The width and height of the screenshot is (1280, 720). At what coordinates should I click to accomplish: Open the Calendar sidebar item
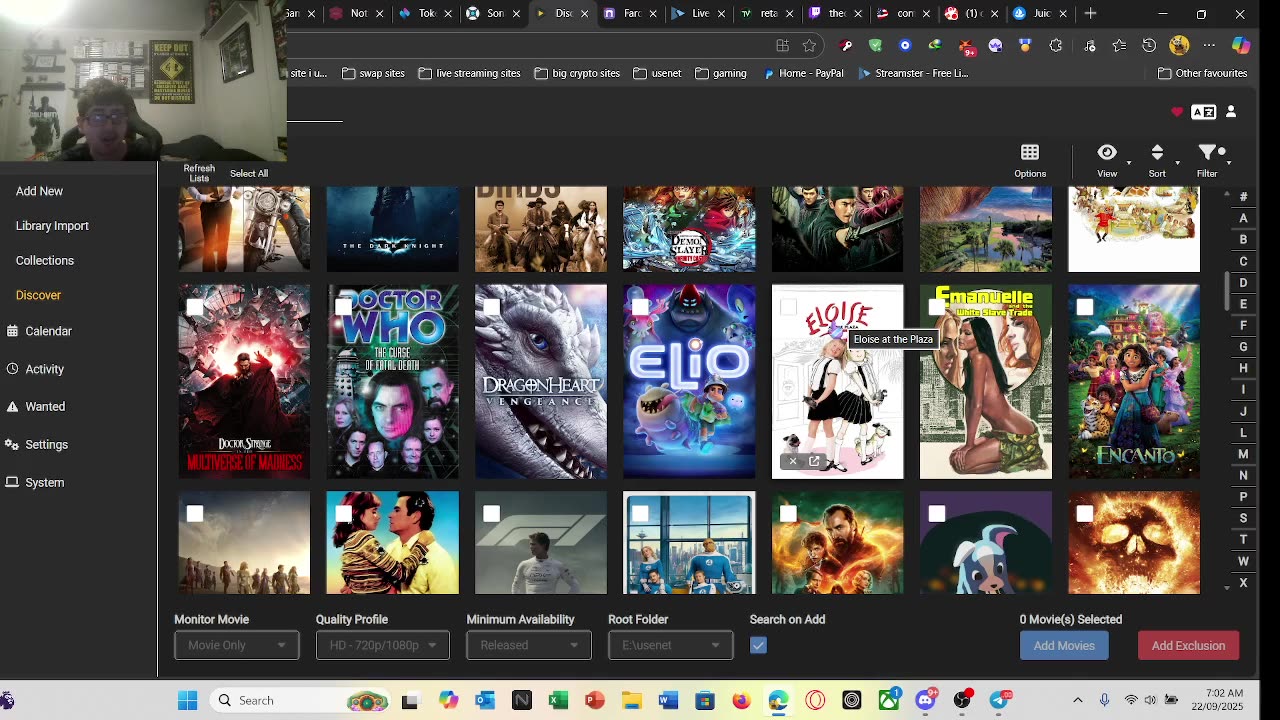point(48,331)
